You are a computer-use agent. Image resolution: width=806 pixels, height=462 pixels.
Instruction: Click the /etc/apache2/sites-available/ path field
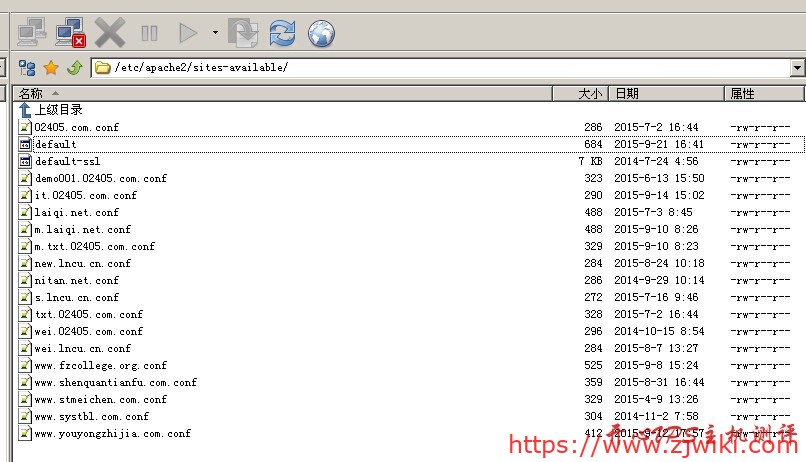click(x=440, y=68)
